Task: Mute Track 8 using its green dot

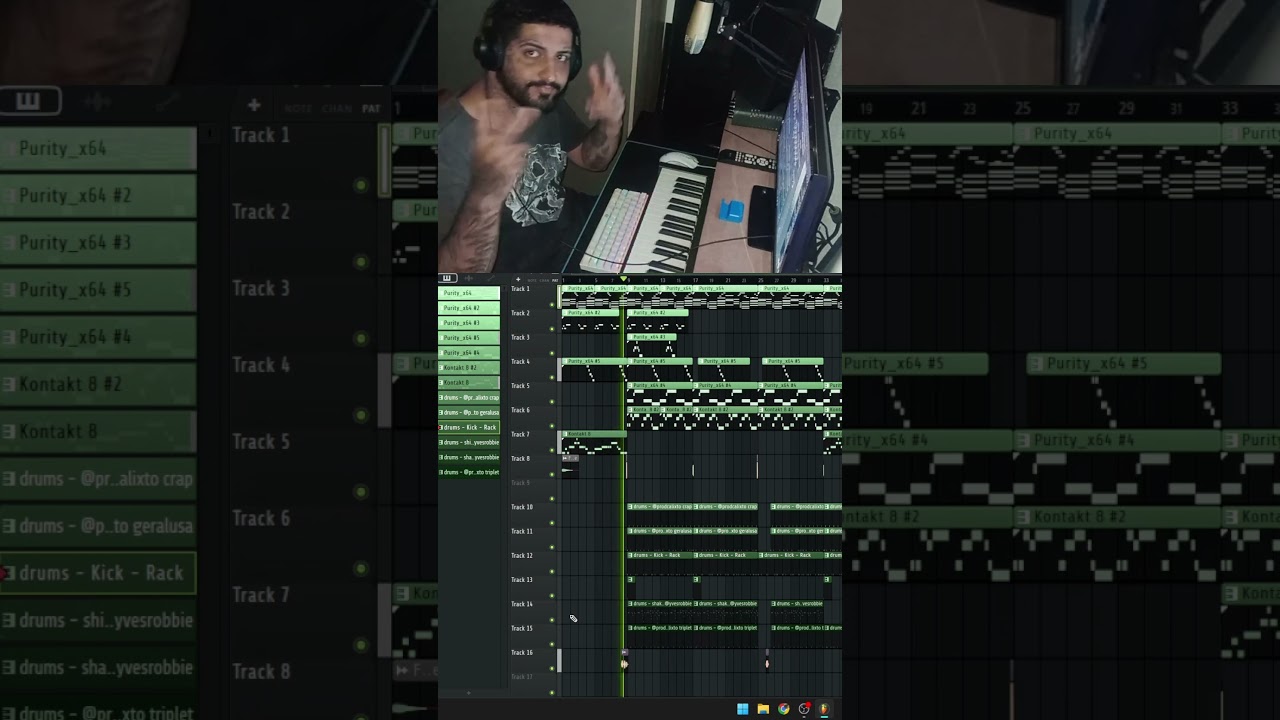Action: tap(552, 474)
